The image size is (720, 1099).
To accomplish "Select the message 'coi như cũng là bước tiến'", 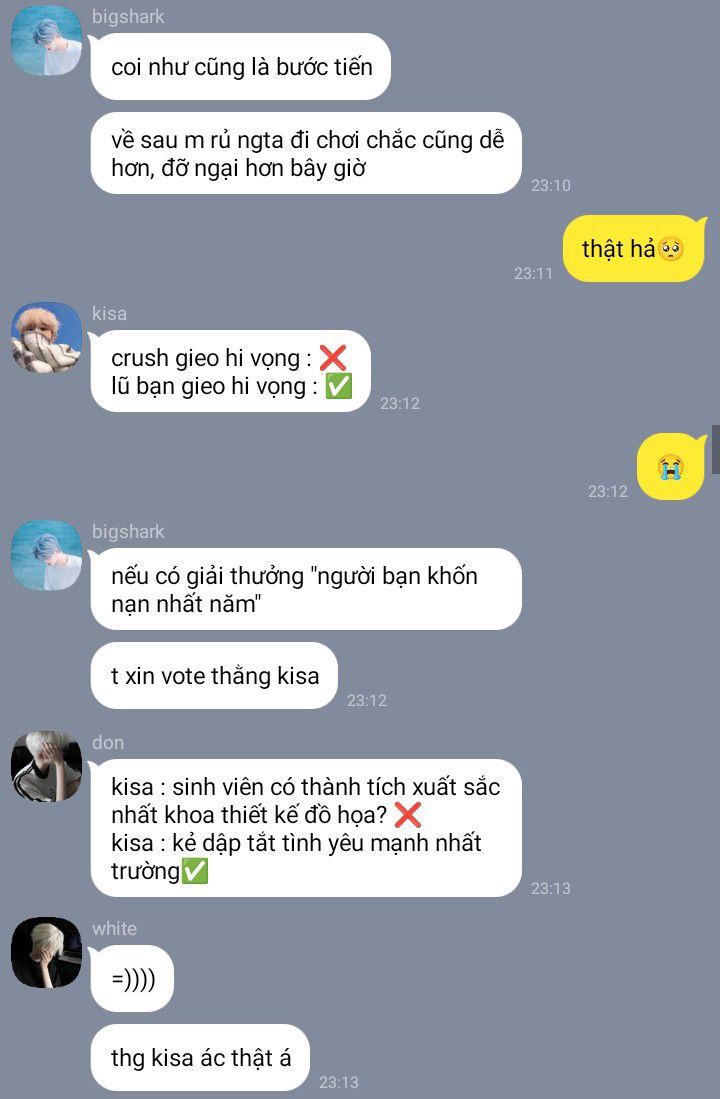I will [x=240, y=67].
